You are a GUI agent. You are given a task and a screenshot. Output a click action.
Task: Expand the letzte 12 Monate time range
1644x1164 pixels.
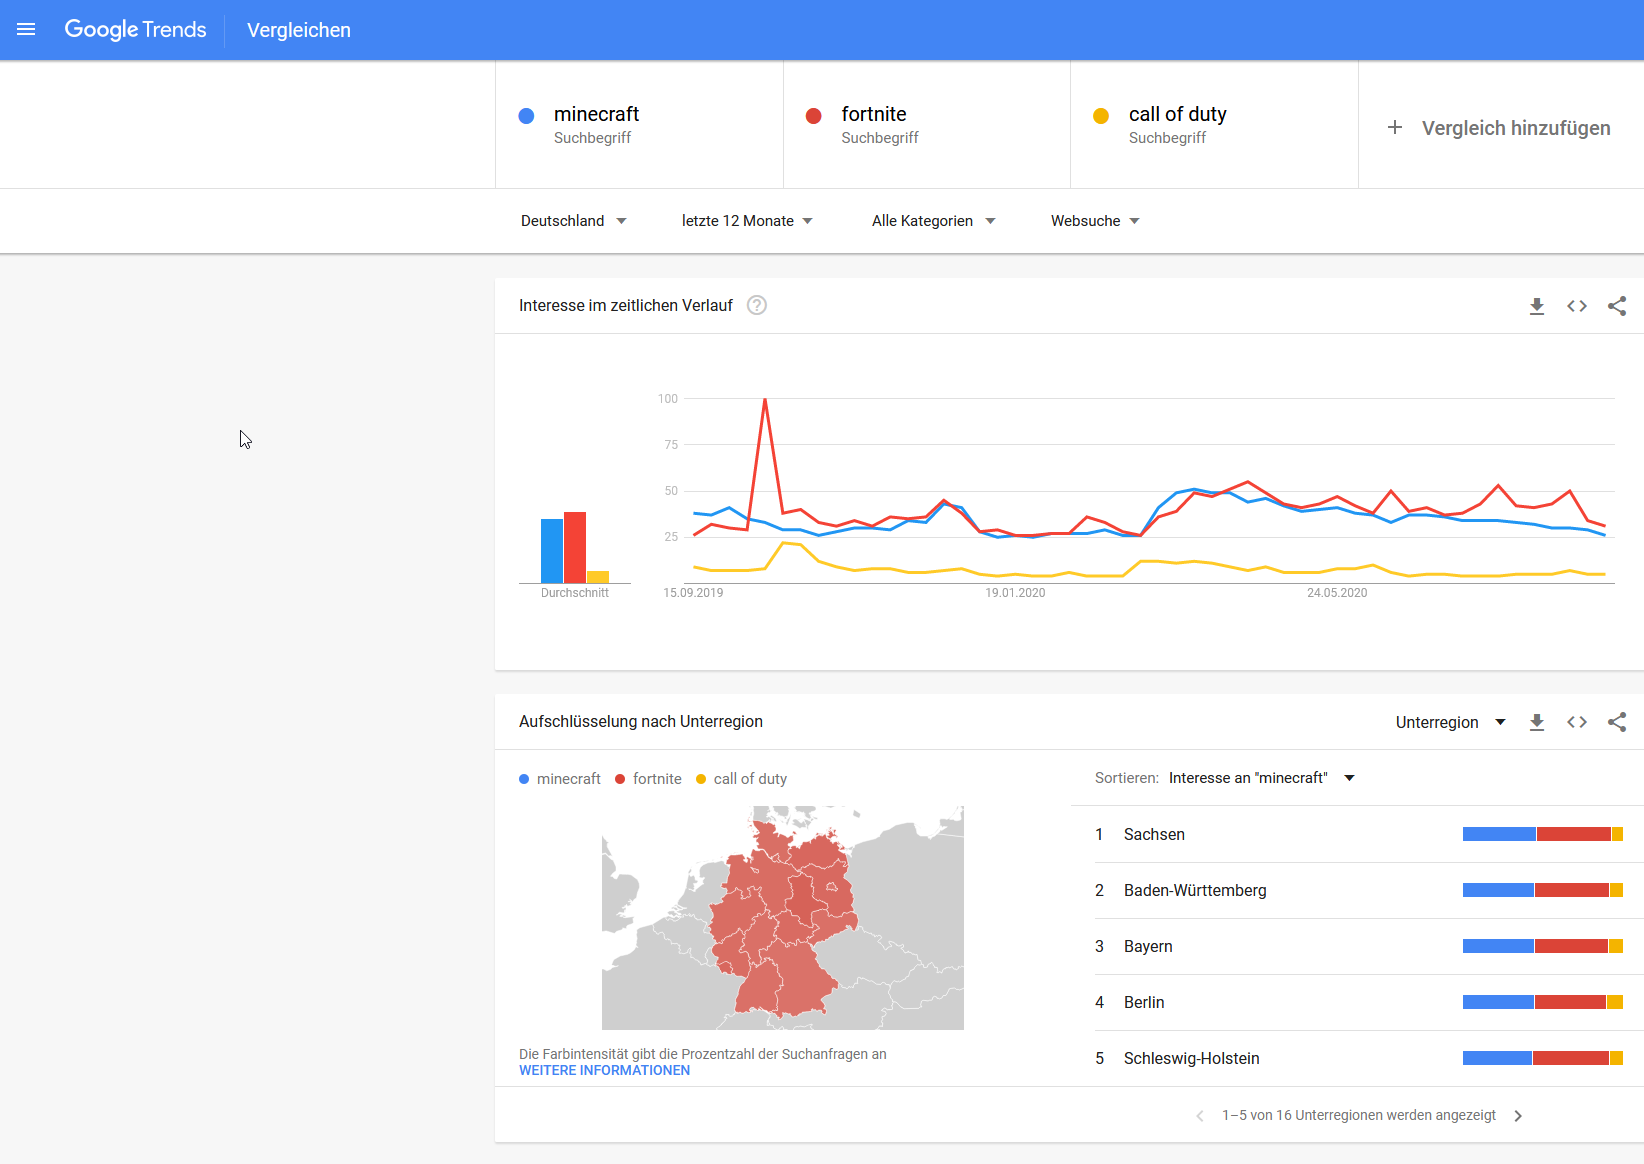tap(746, 221)
